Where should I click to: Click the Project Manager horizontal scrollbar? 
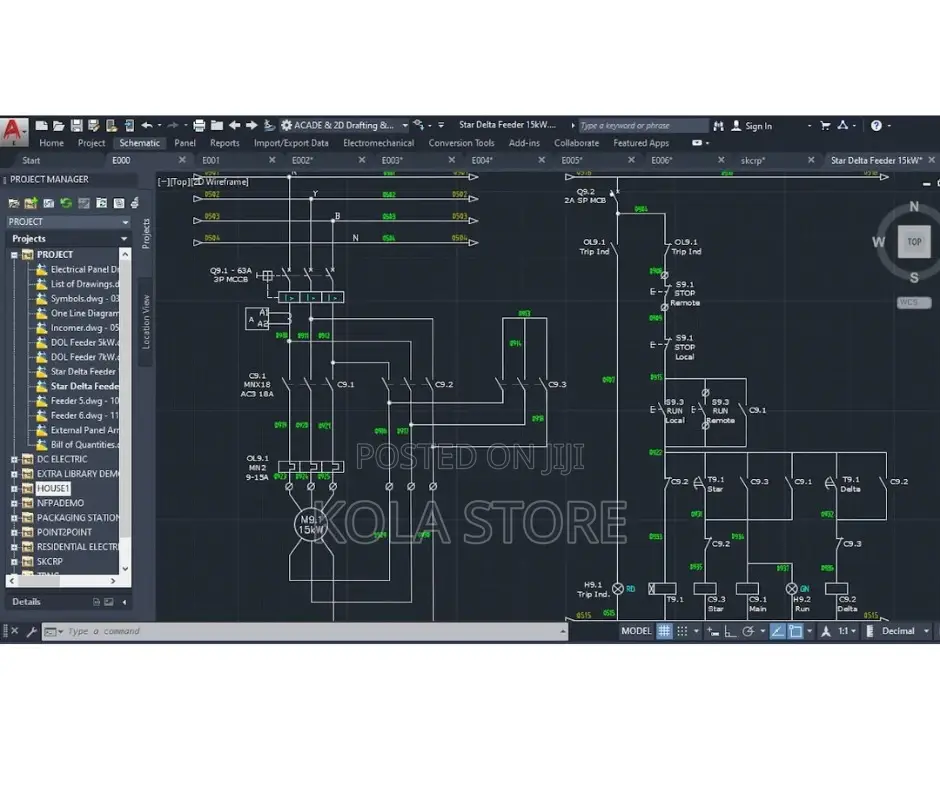62,581
